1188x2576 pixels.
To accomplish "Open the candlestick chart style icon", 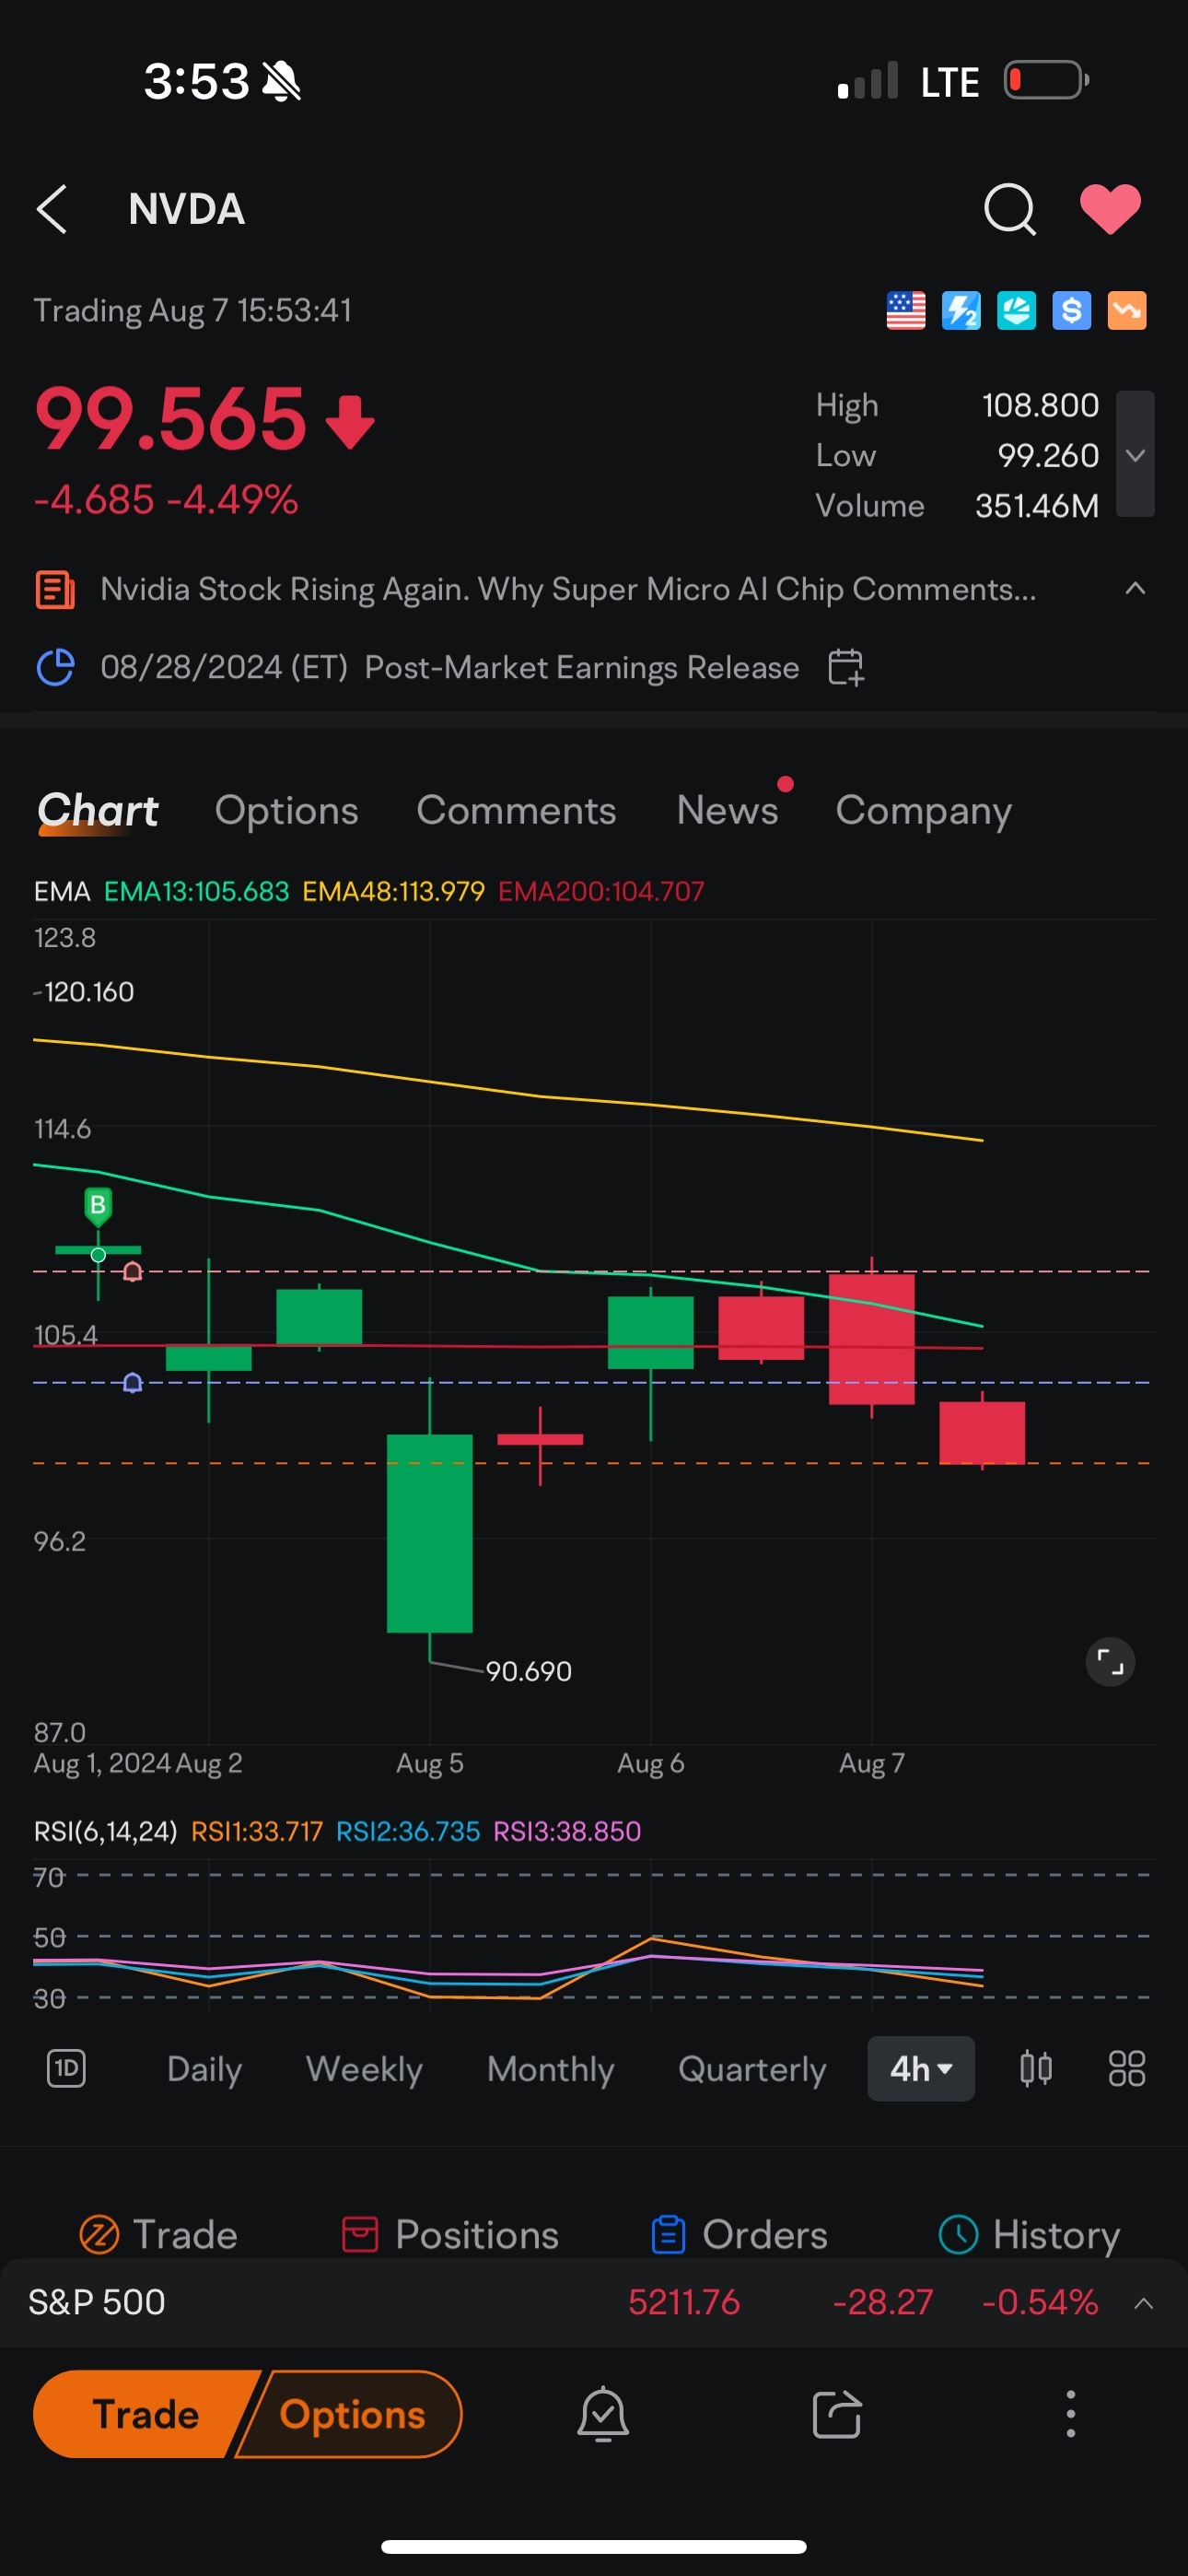I will (1035, 2067).
